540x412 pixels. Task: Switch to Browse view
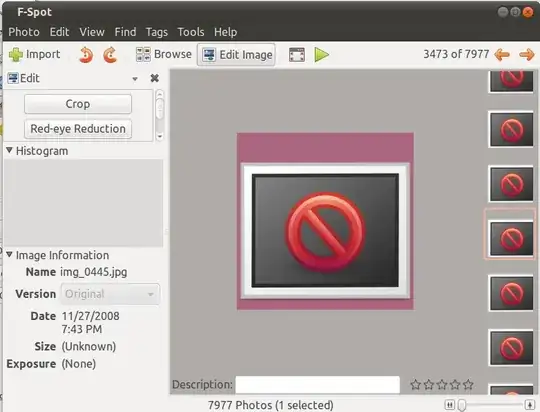(164, 54)
